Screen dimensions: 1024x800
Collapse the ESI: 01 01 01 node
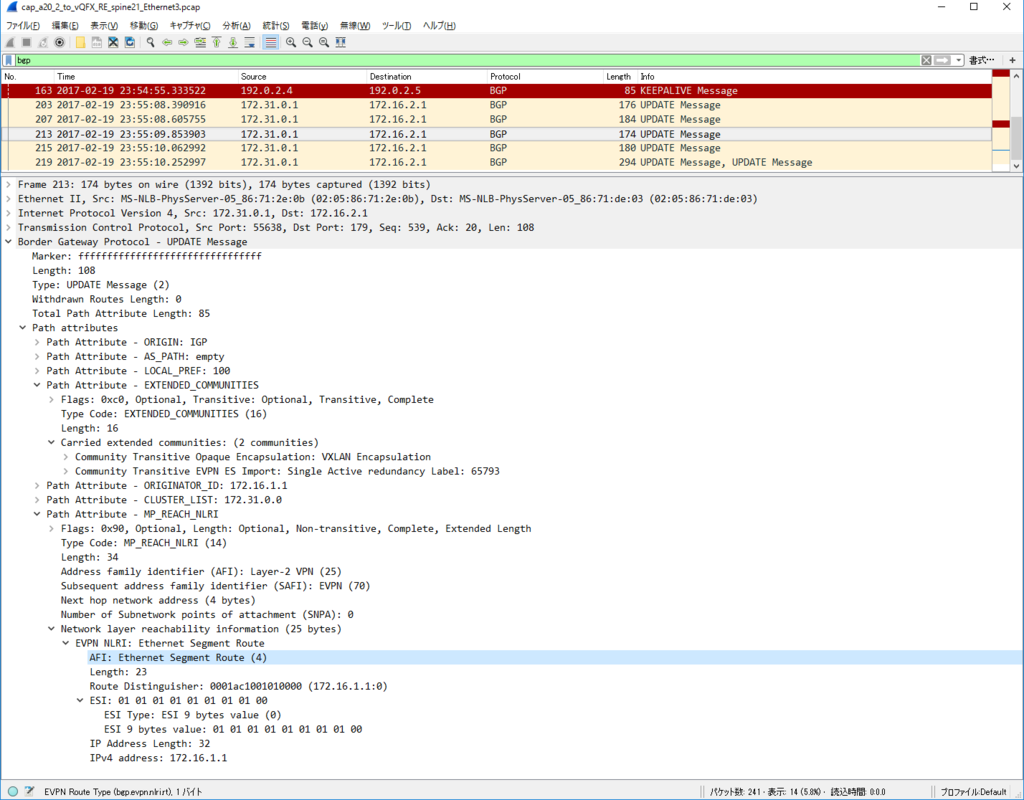click(x=80, y=701)
